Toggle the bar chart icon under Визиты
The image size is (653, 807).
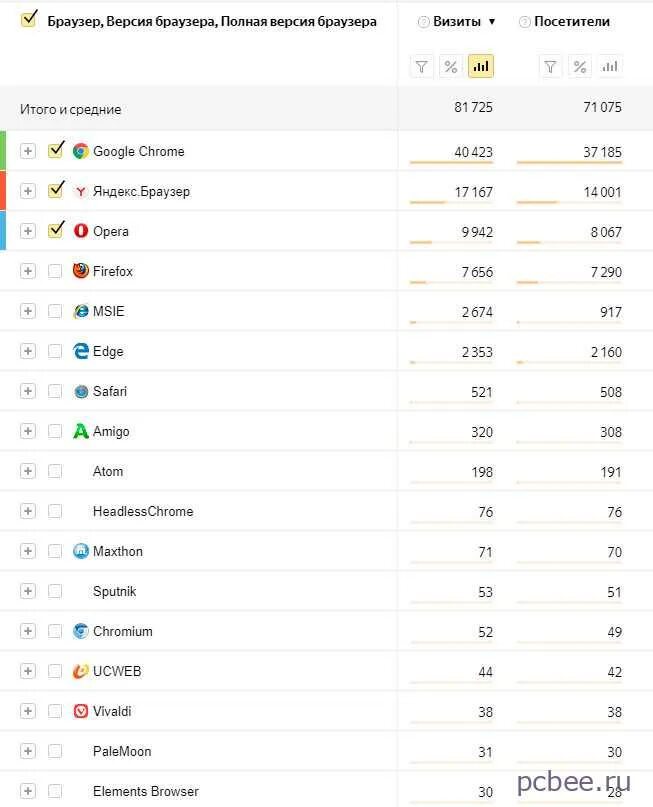481,67
